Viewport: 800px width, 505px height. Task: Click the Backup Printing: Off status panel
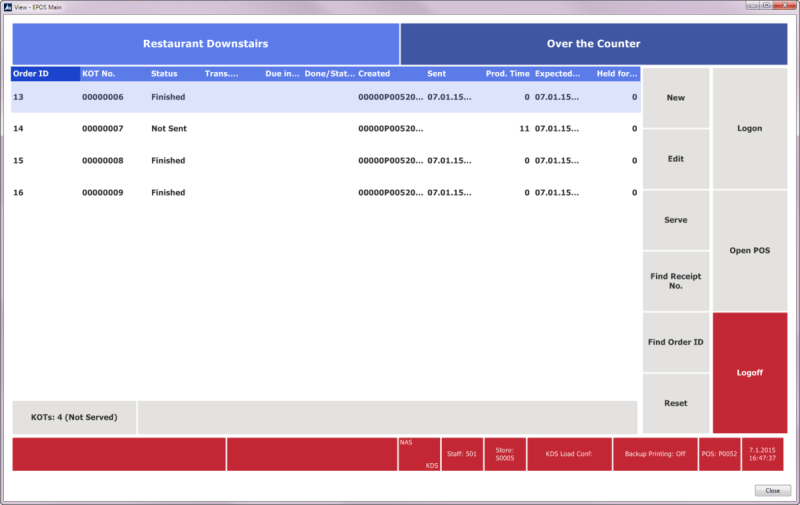[654, 454]
